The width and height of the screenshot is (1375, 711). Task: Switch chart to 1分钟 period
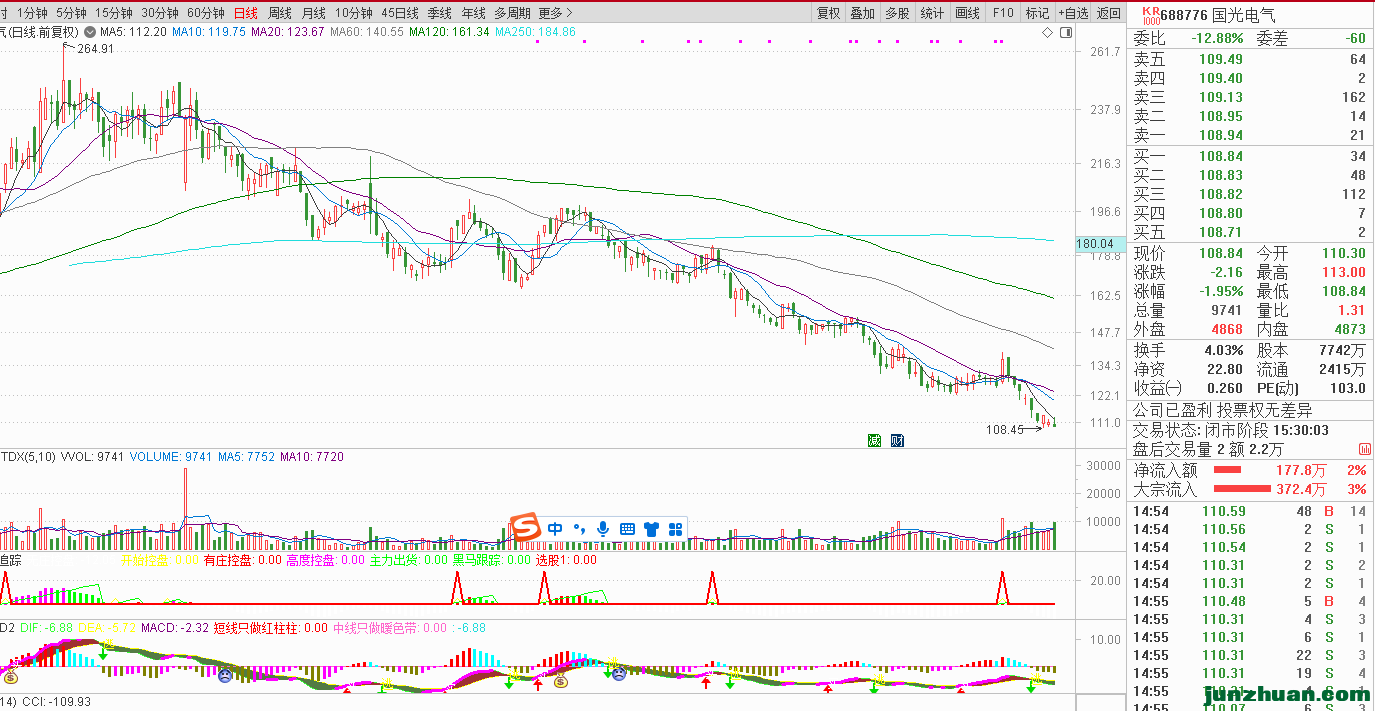point(32,13)
